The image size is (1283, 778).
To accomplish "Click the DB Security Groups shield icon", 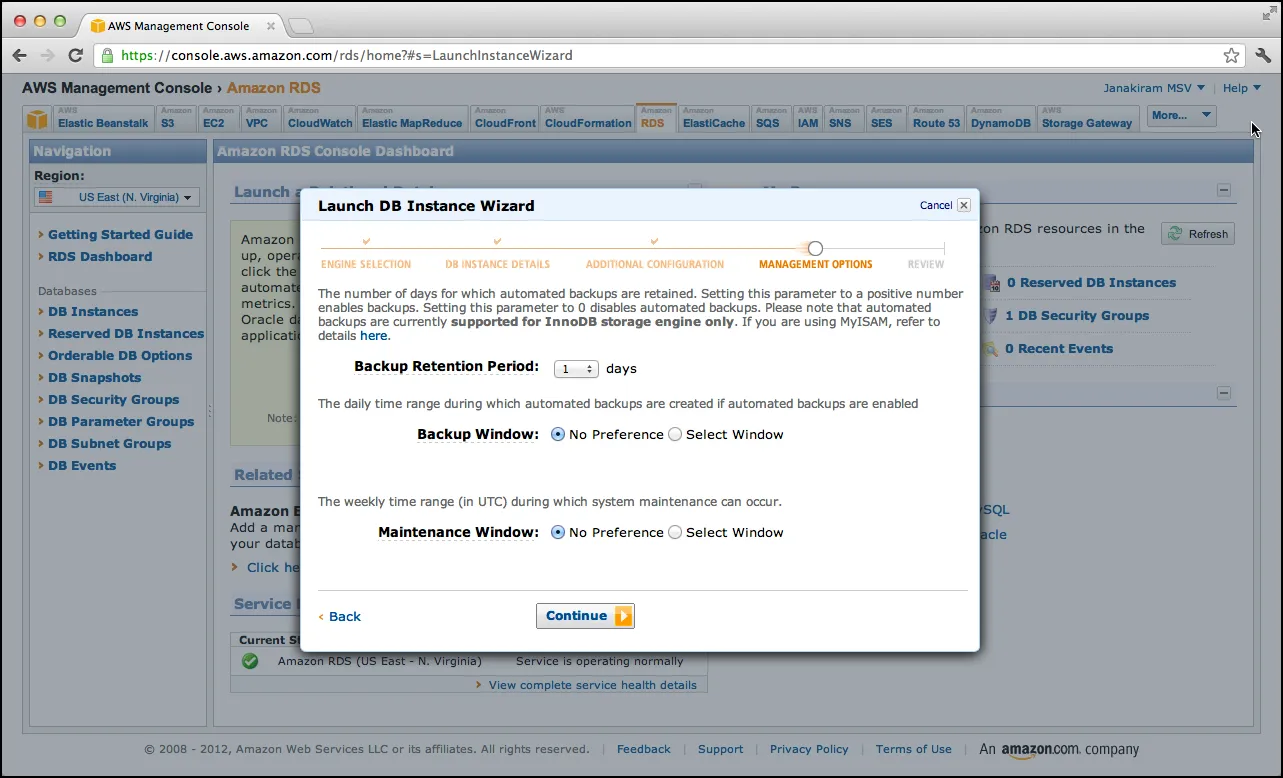I will [991, 316].
